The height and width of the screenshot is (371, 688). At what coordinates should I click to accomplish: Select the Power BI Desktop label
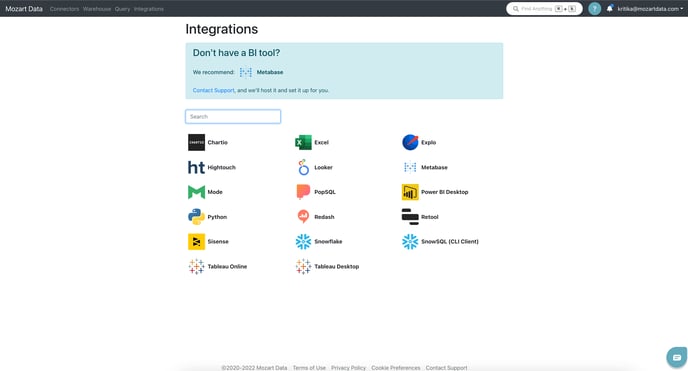point(444,192)
